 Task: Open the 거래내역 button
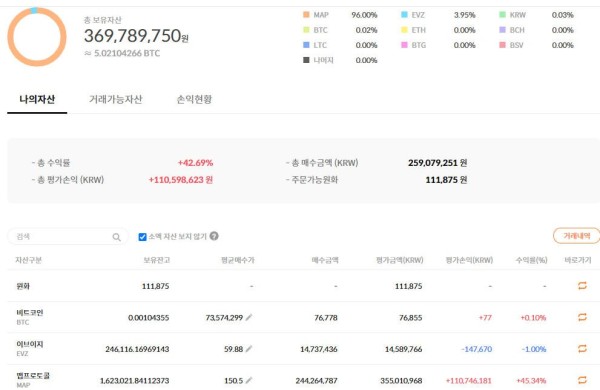click(577, 236)
